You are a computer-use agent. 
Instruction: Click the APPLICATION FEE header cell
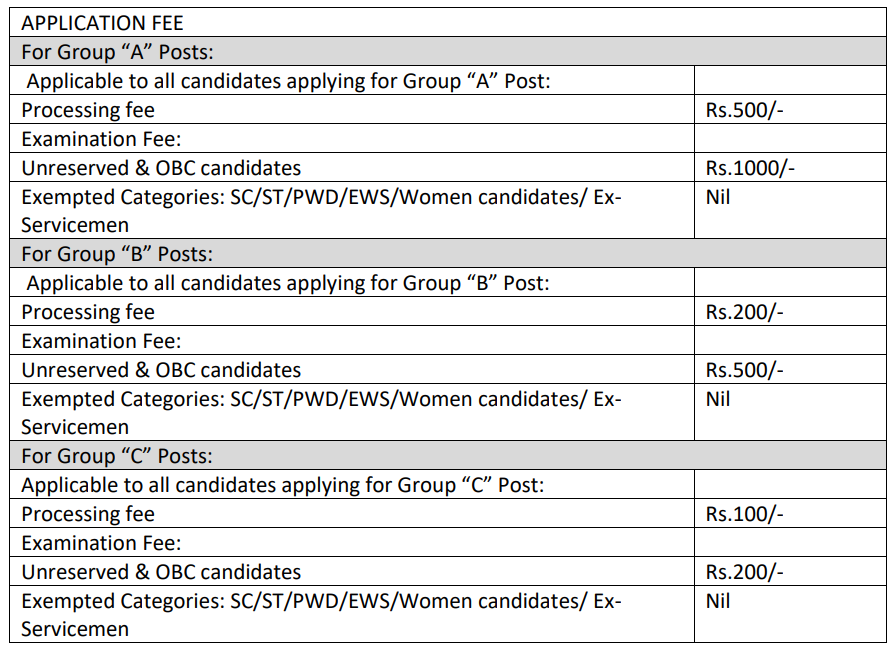[x=448, y=23]
